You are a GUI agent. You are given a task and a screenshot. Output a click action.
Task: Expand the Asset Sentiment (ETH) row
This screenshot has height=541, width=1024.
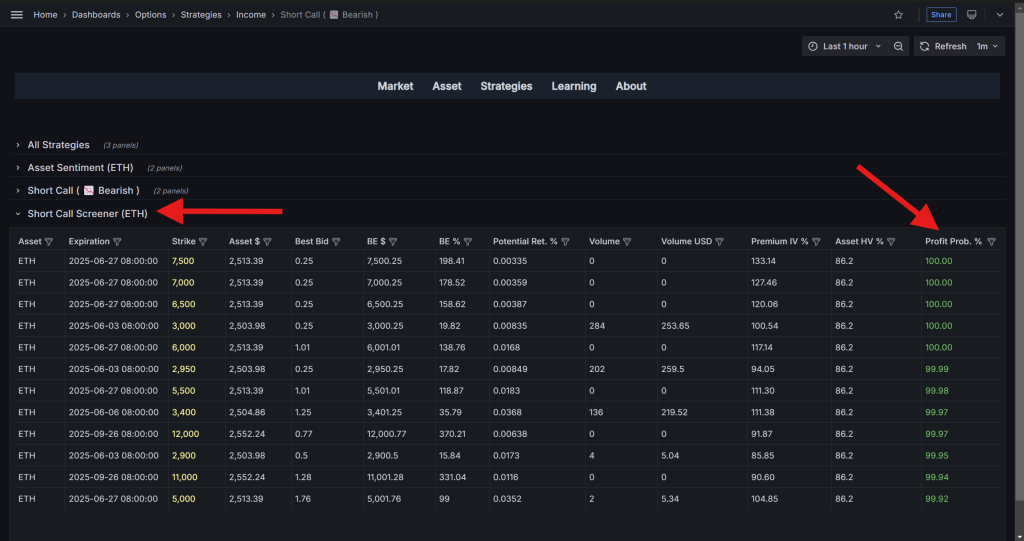[80, 168]
